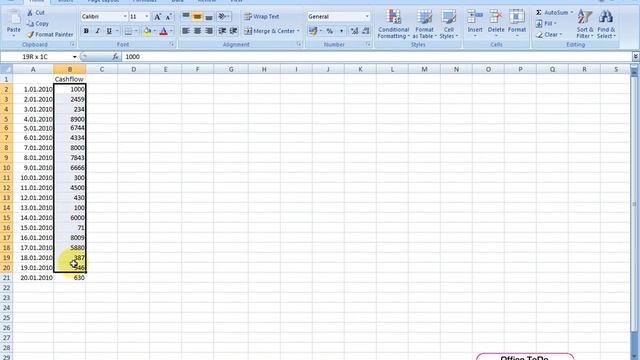Viewport: 640px width, 360px height.
Task: Align text right
Action: (x=209, y=31)
